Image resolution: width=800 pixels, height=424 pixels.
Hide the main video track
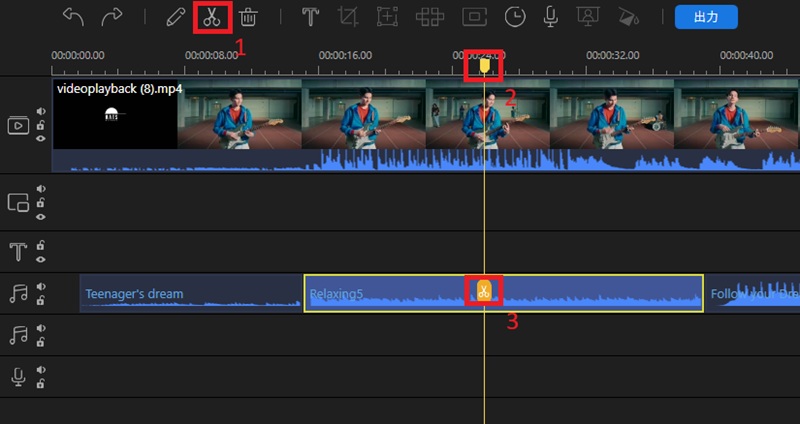tap(41, 139)
